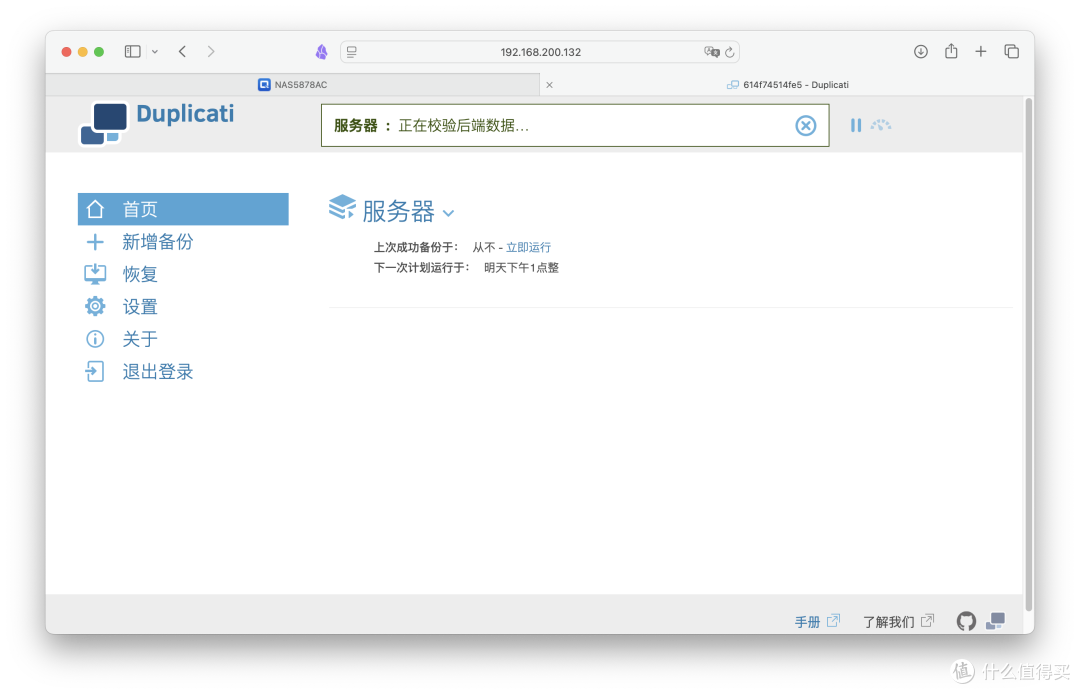Open the 关于 about page
Screen dimensions: 1080x694
click(140, 339)
